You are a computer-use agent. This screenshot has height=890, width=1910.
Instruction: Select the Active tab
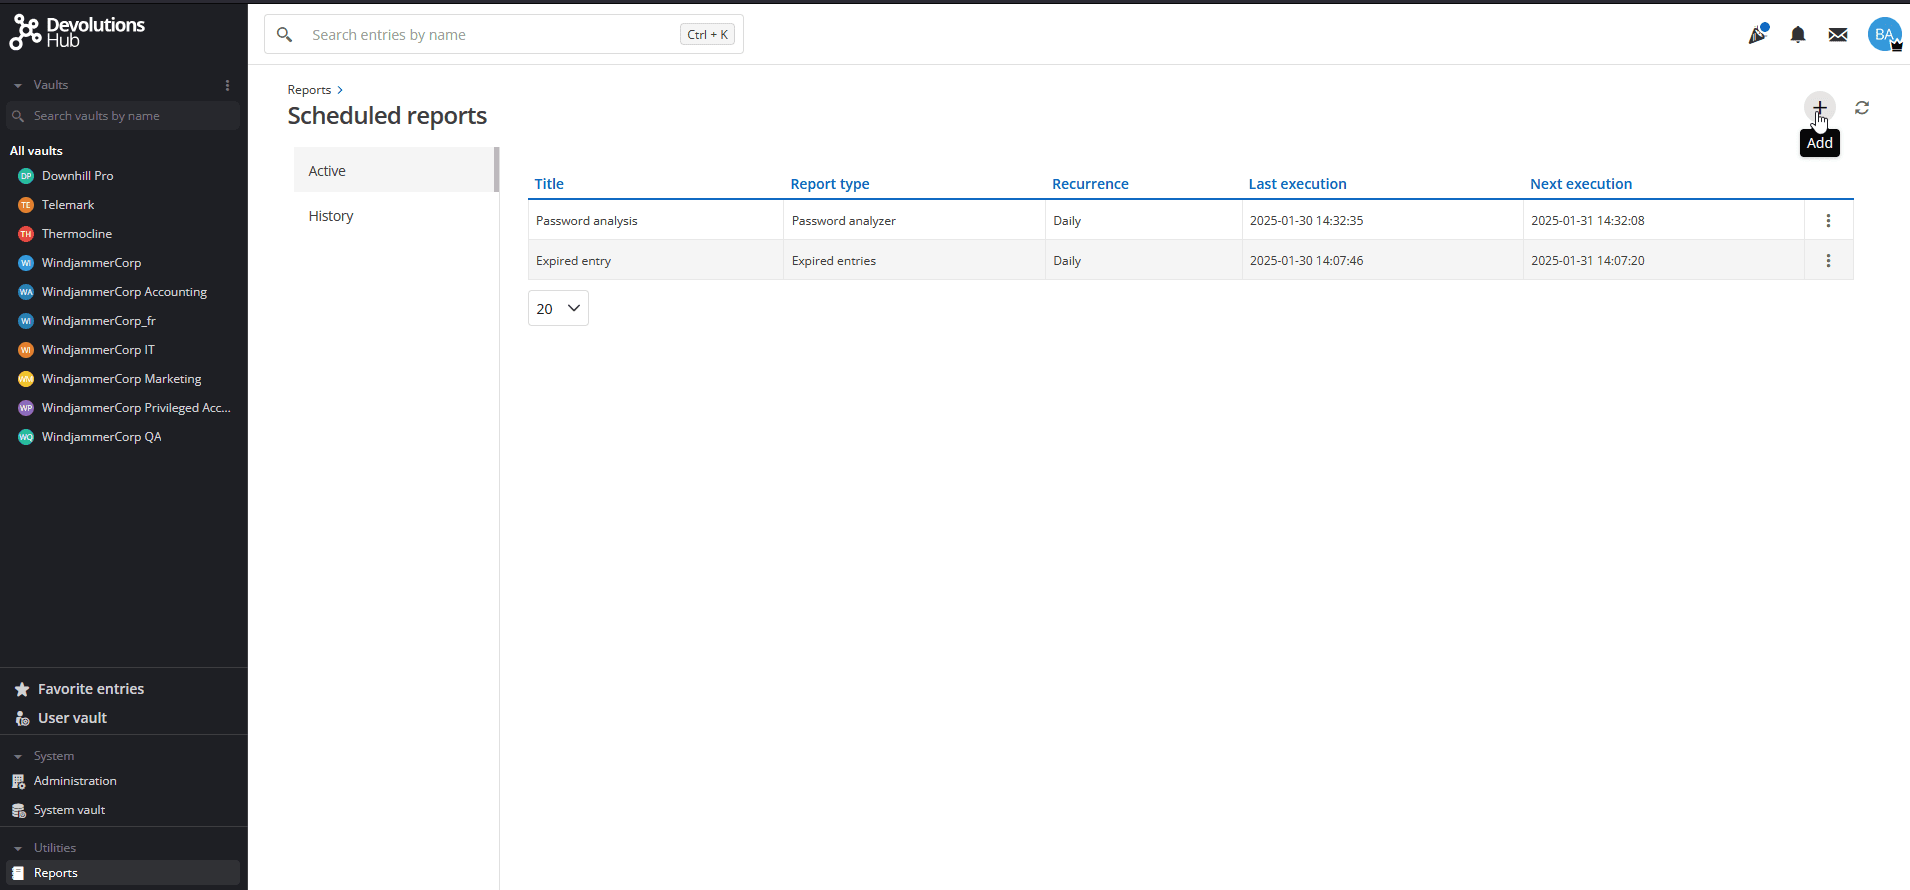[x=327, y=171]
